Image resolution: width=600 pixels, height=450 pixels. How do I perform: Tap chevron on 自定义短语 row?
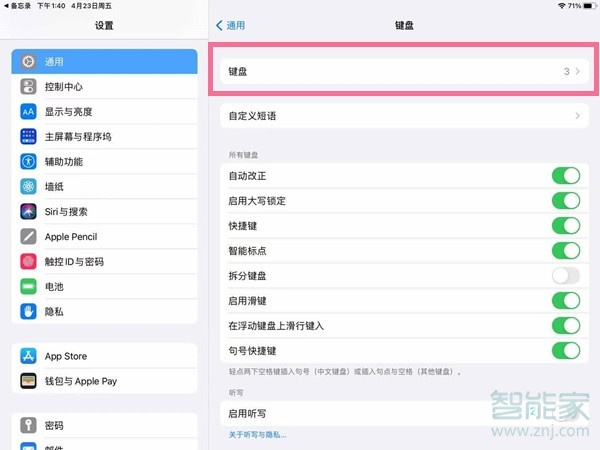pos(577,116)
